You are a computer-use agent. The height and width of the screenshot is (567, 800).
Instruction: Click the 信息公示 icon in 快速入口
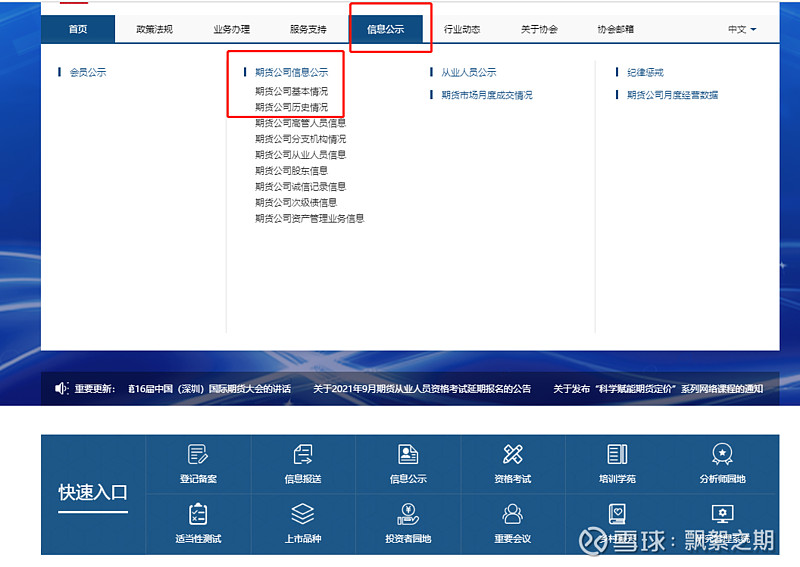click(408, 454)
